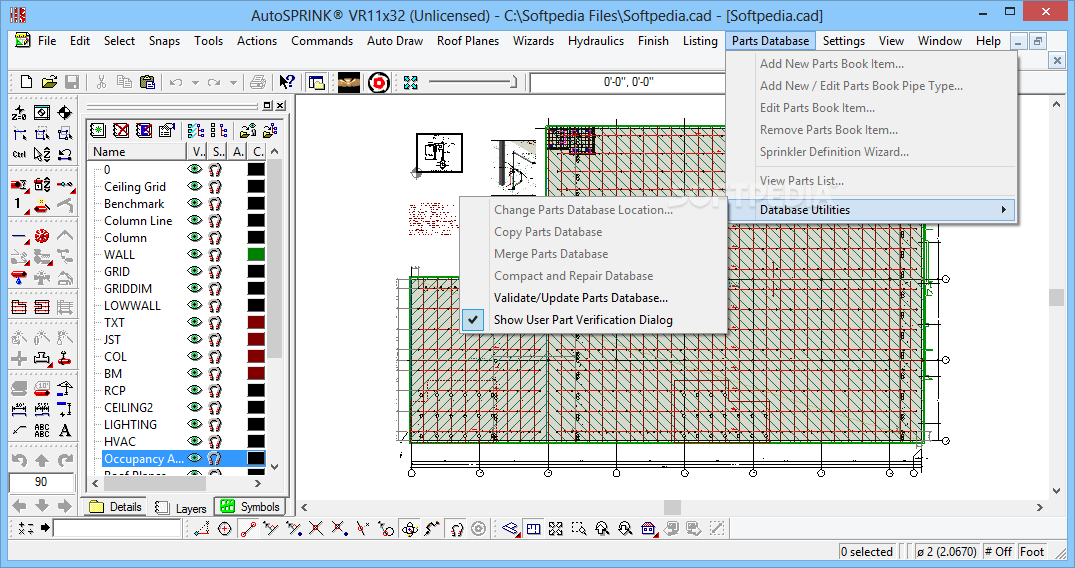1075x568 pixels.
Task: Switch to the Layers tab
Action: point(181,508)
